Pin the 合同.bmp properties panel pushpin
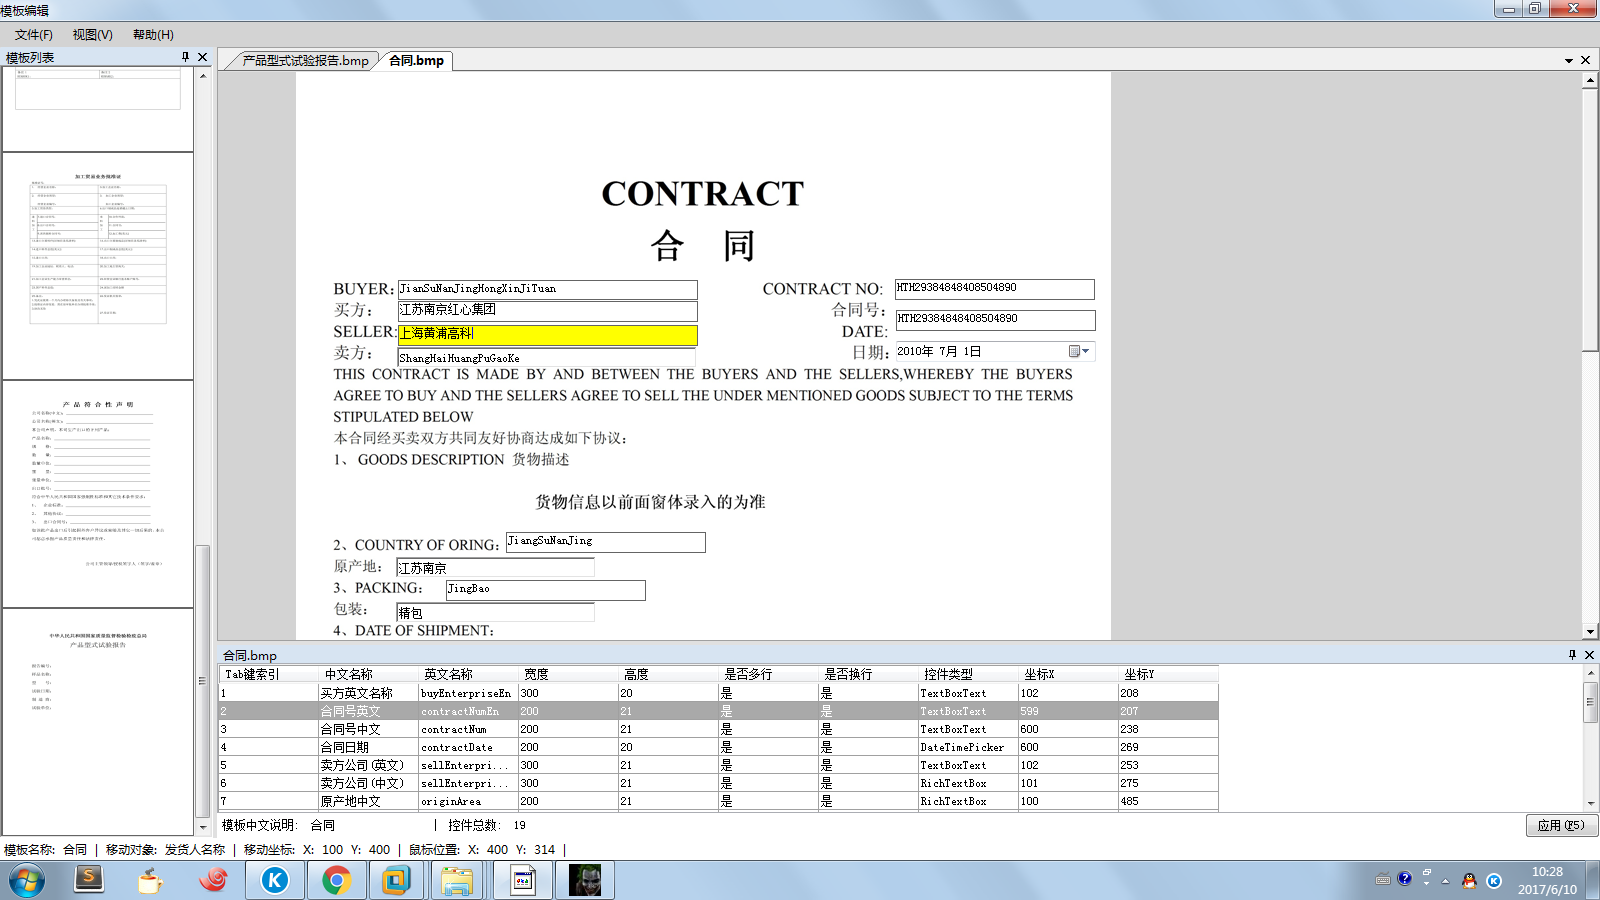 click(x=1572, y=655)
